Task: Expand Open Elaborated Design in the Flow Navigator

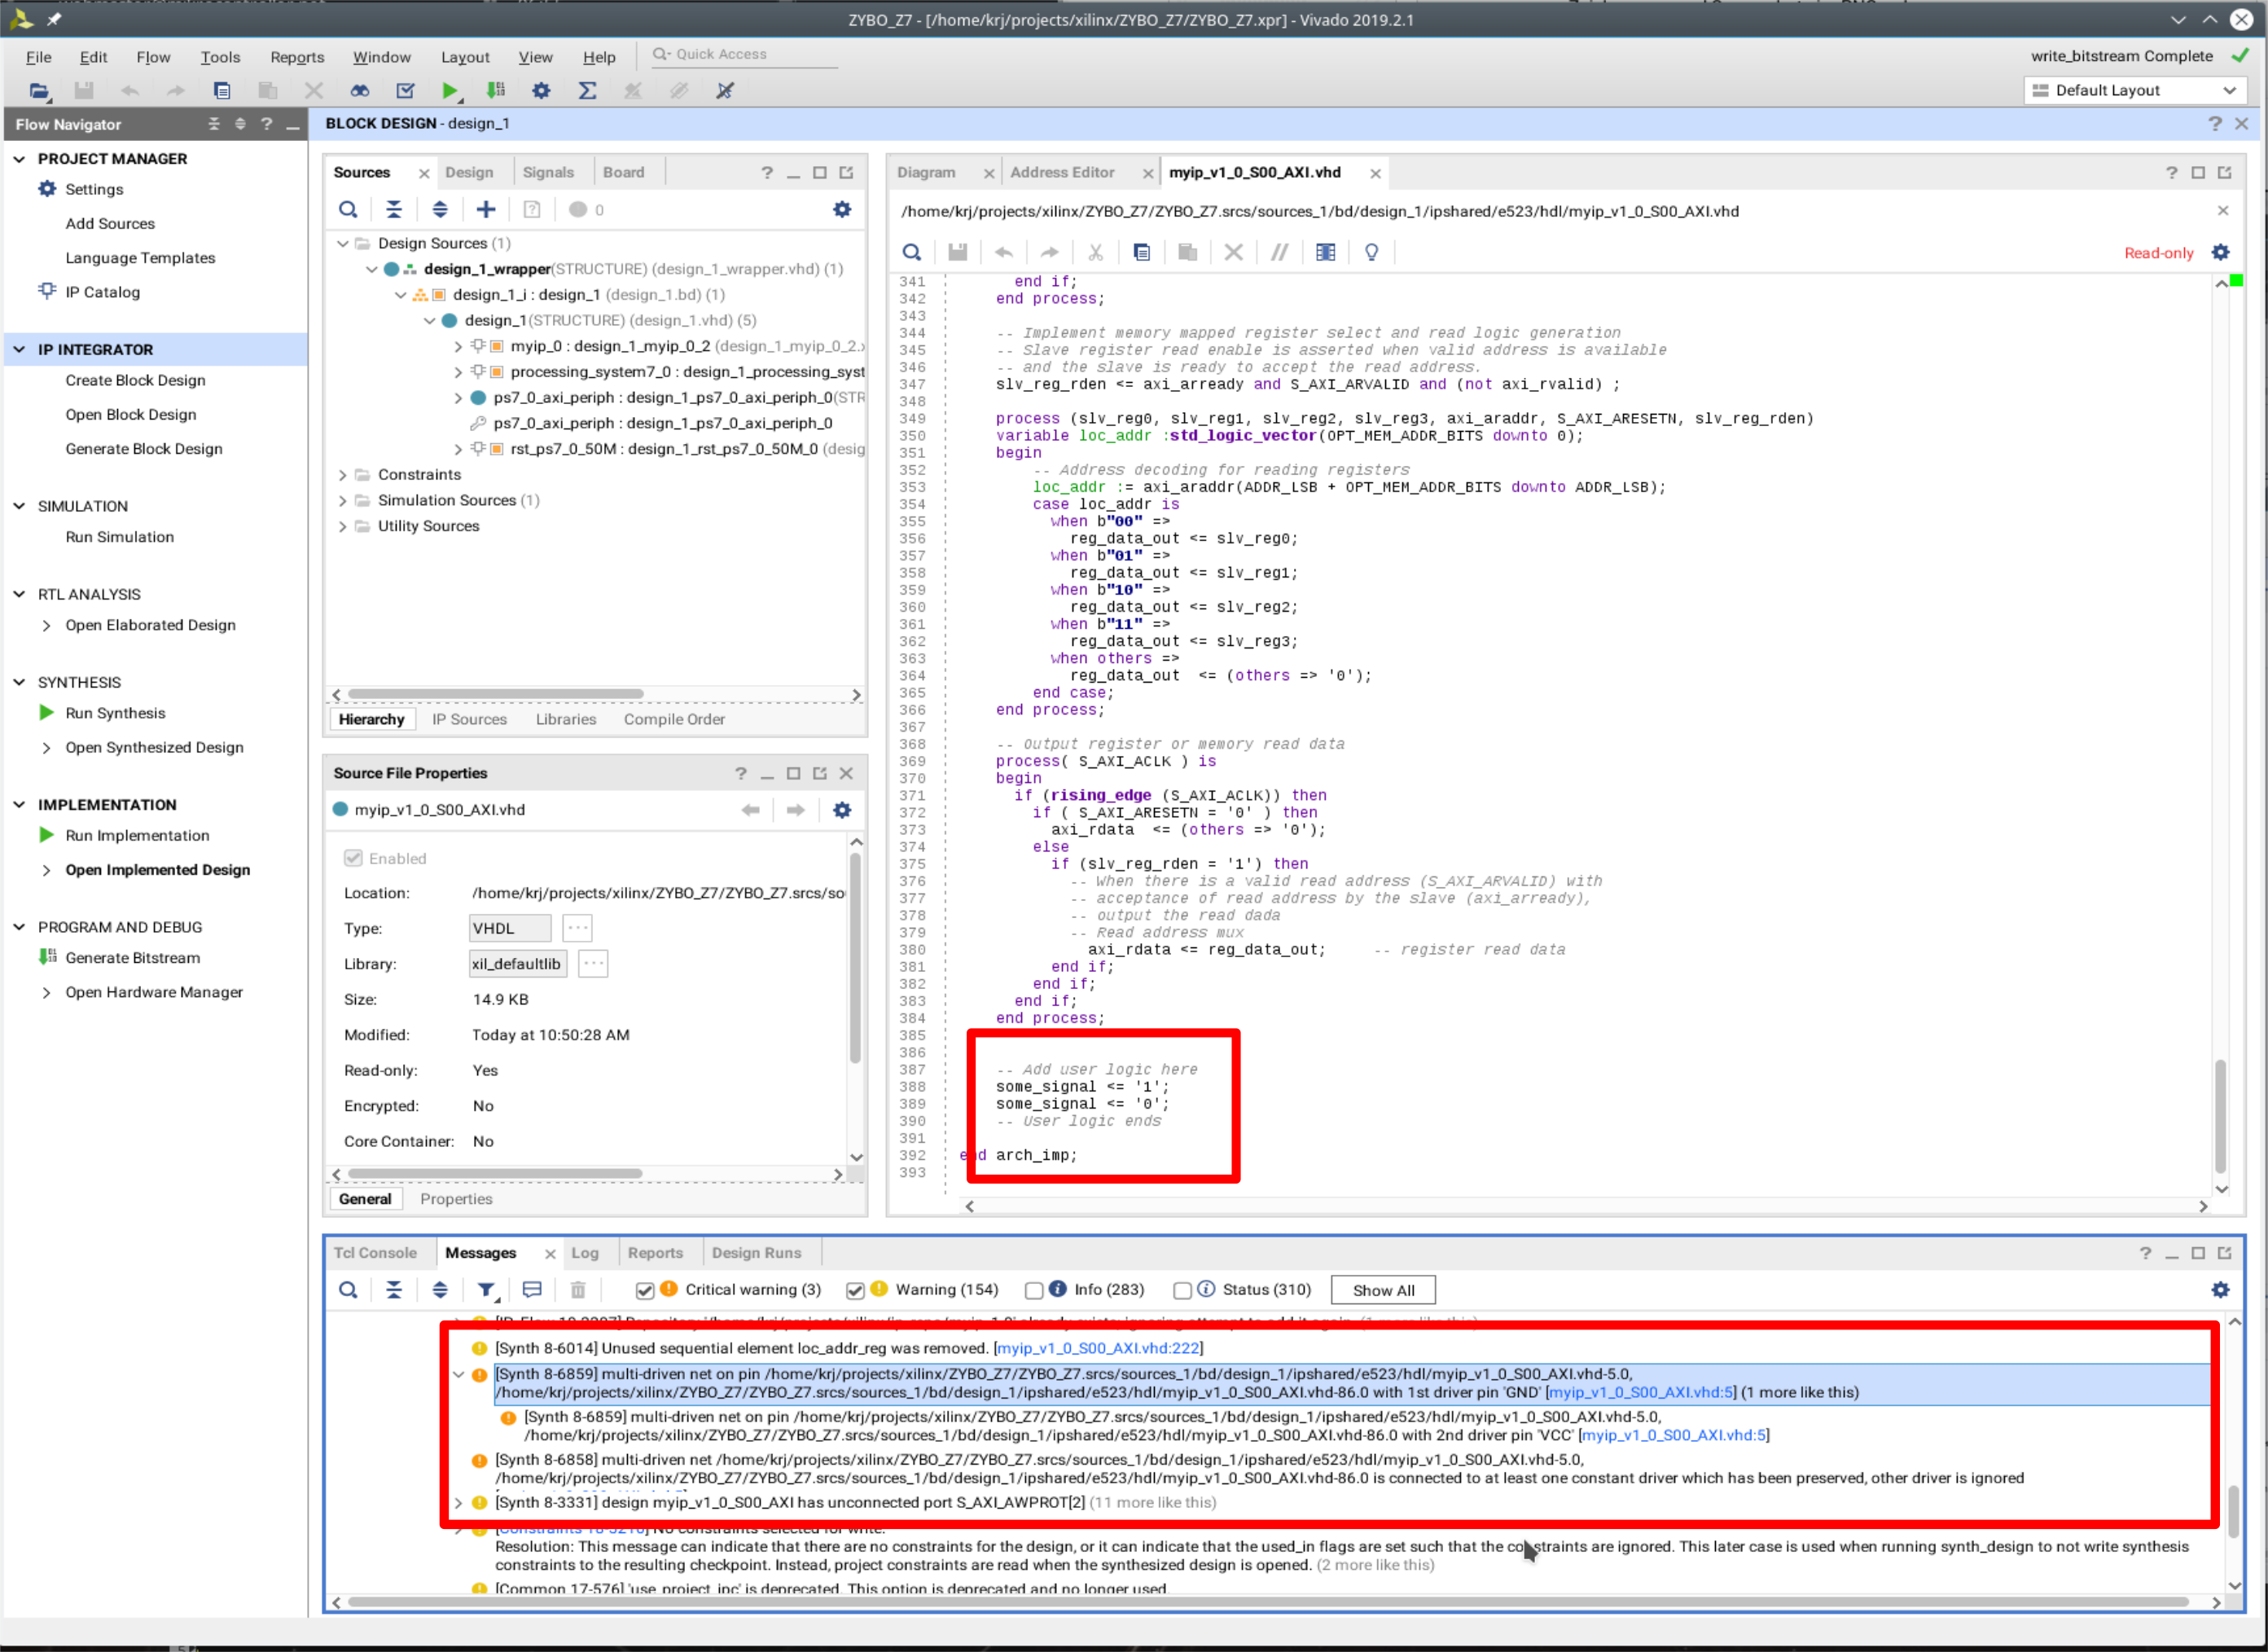Action: click(x=46, y=626)
